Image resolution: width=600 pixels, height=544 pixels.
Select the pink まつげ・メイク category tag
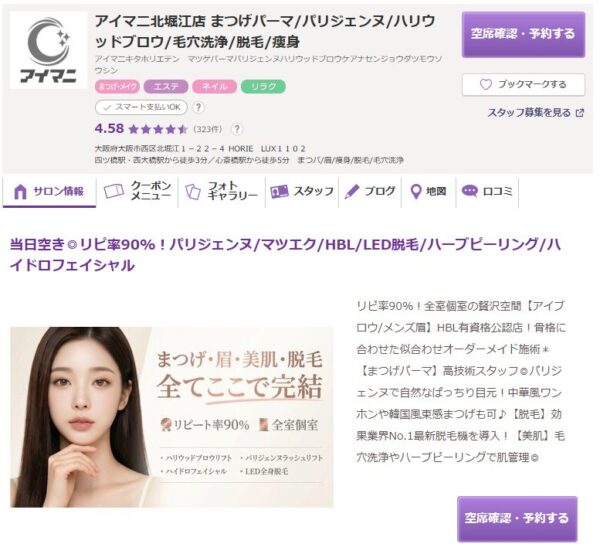[x=117, y=86]
